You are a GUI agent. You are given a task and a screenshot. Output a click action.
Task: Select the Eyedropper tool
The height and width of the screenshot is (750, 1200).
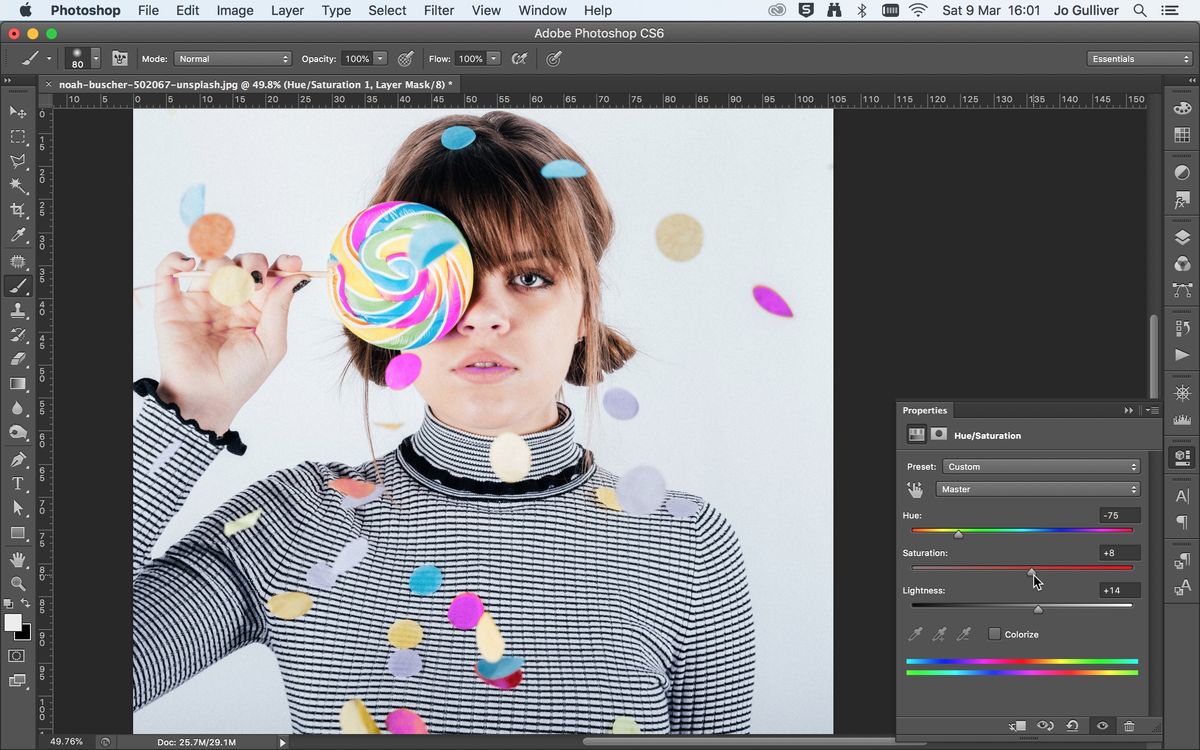click(18, 235)
